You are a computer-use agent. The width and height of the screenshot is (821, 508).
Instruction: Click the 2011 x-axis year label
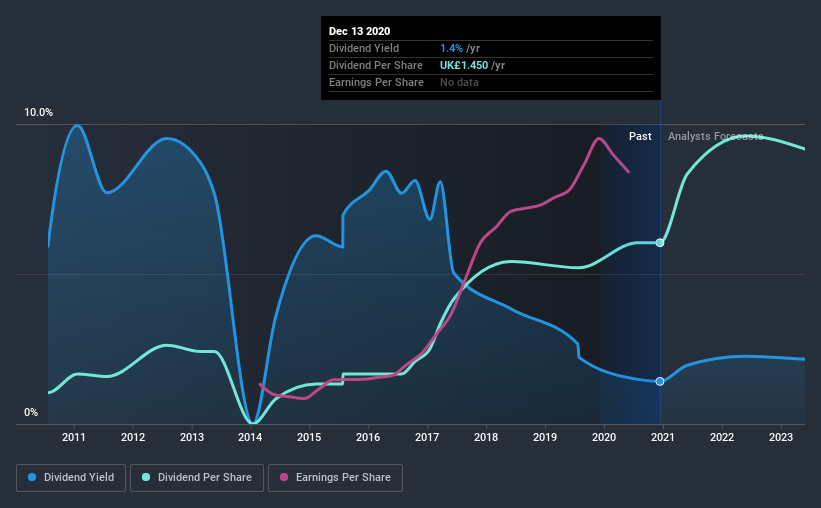(74, 437)
